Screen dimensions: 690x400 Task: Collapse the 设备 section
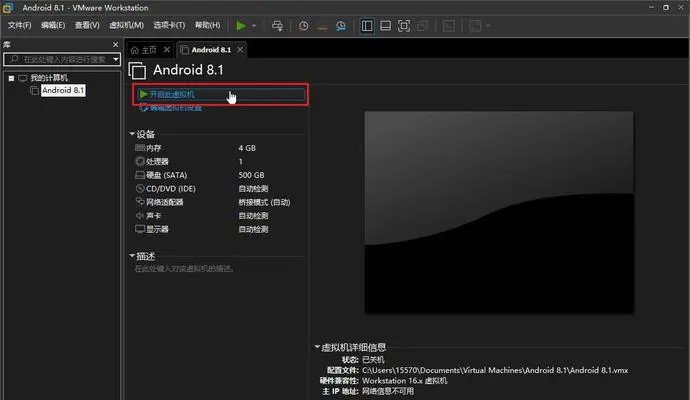132,134
